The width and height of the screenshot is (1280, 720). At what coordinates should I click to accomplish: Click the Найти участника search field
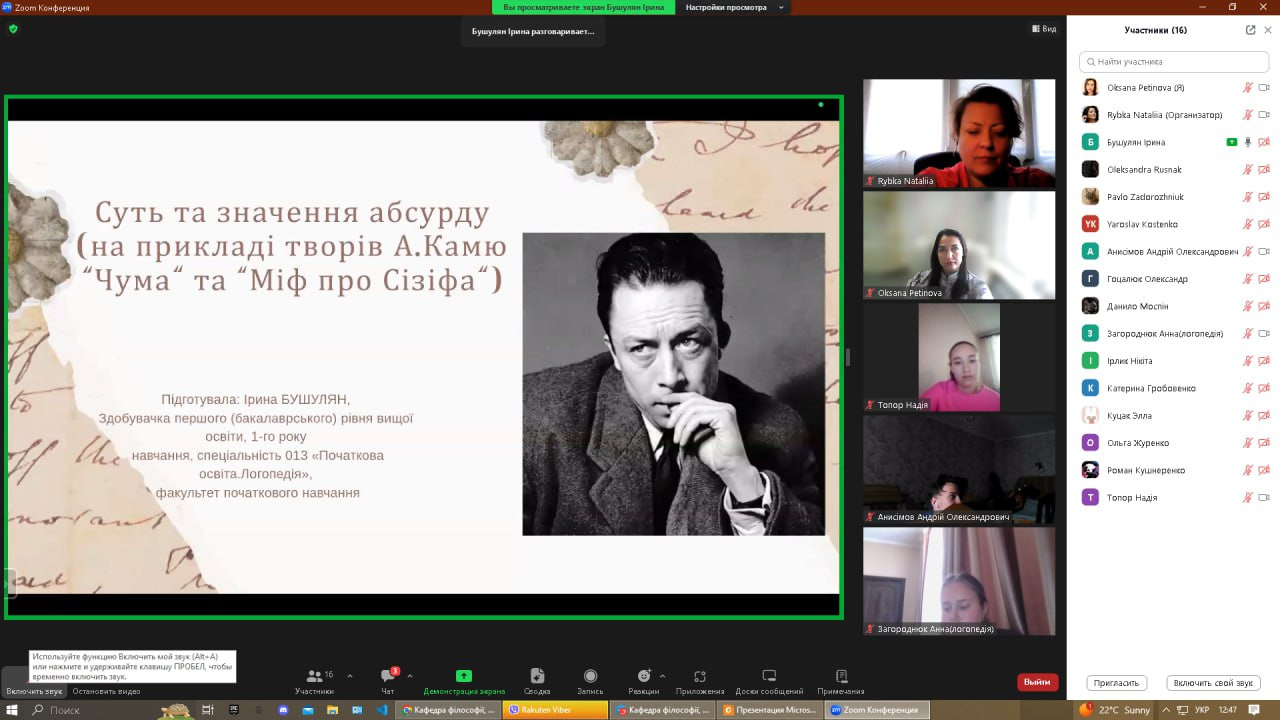point(1173,62)
